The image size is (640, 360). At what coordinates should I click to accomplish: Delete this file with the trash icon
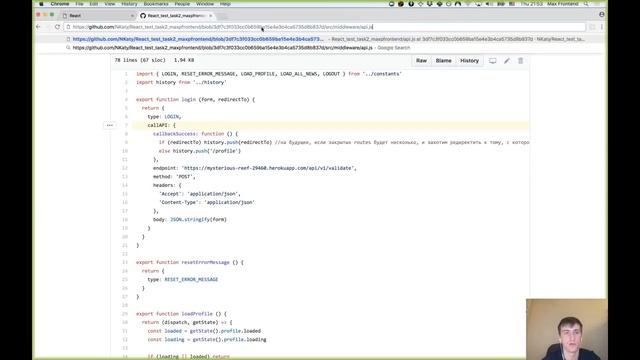pos(520,61)
